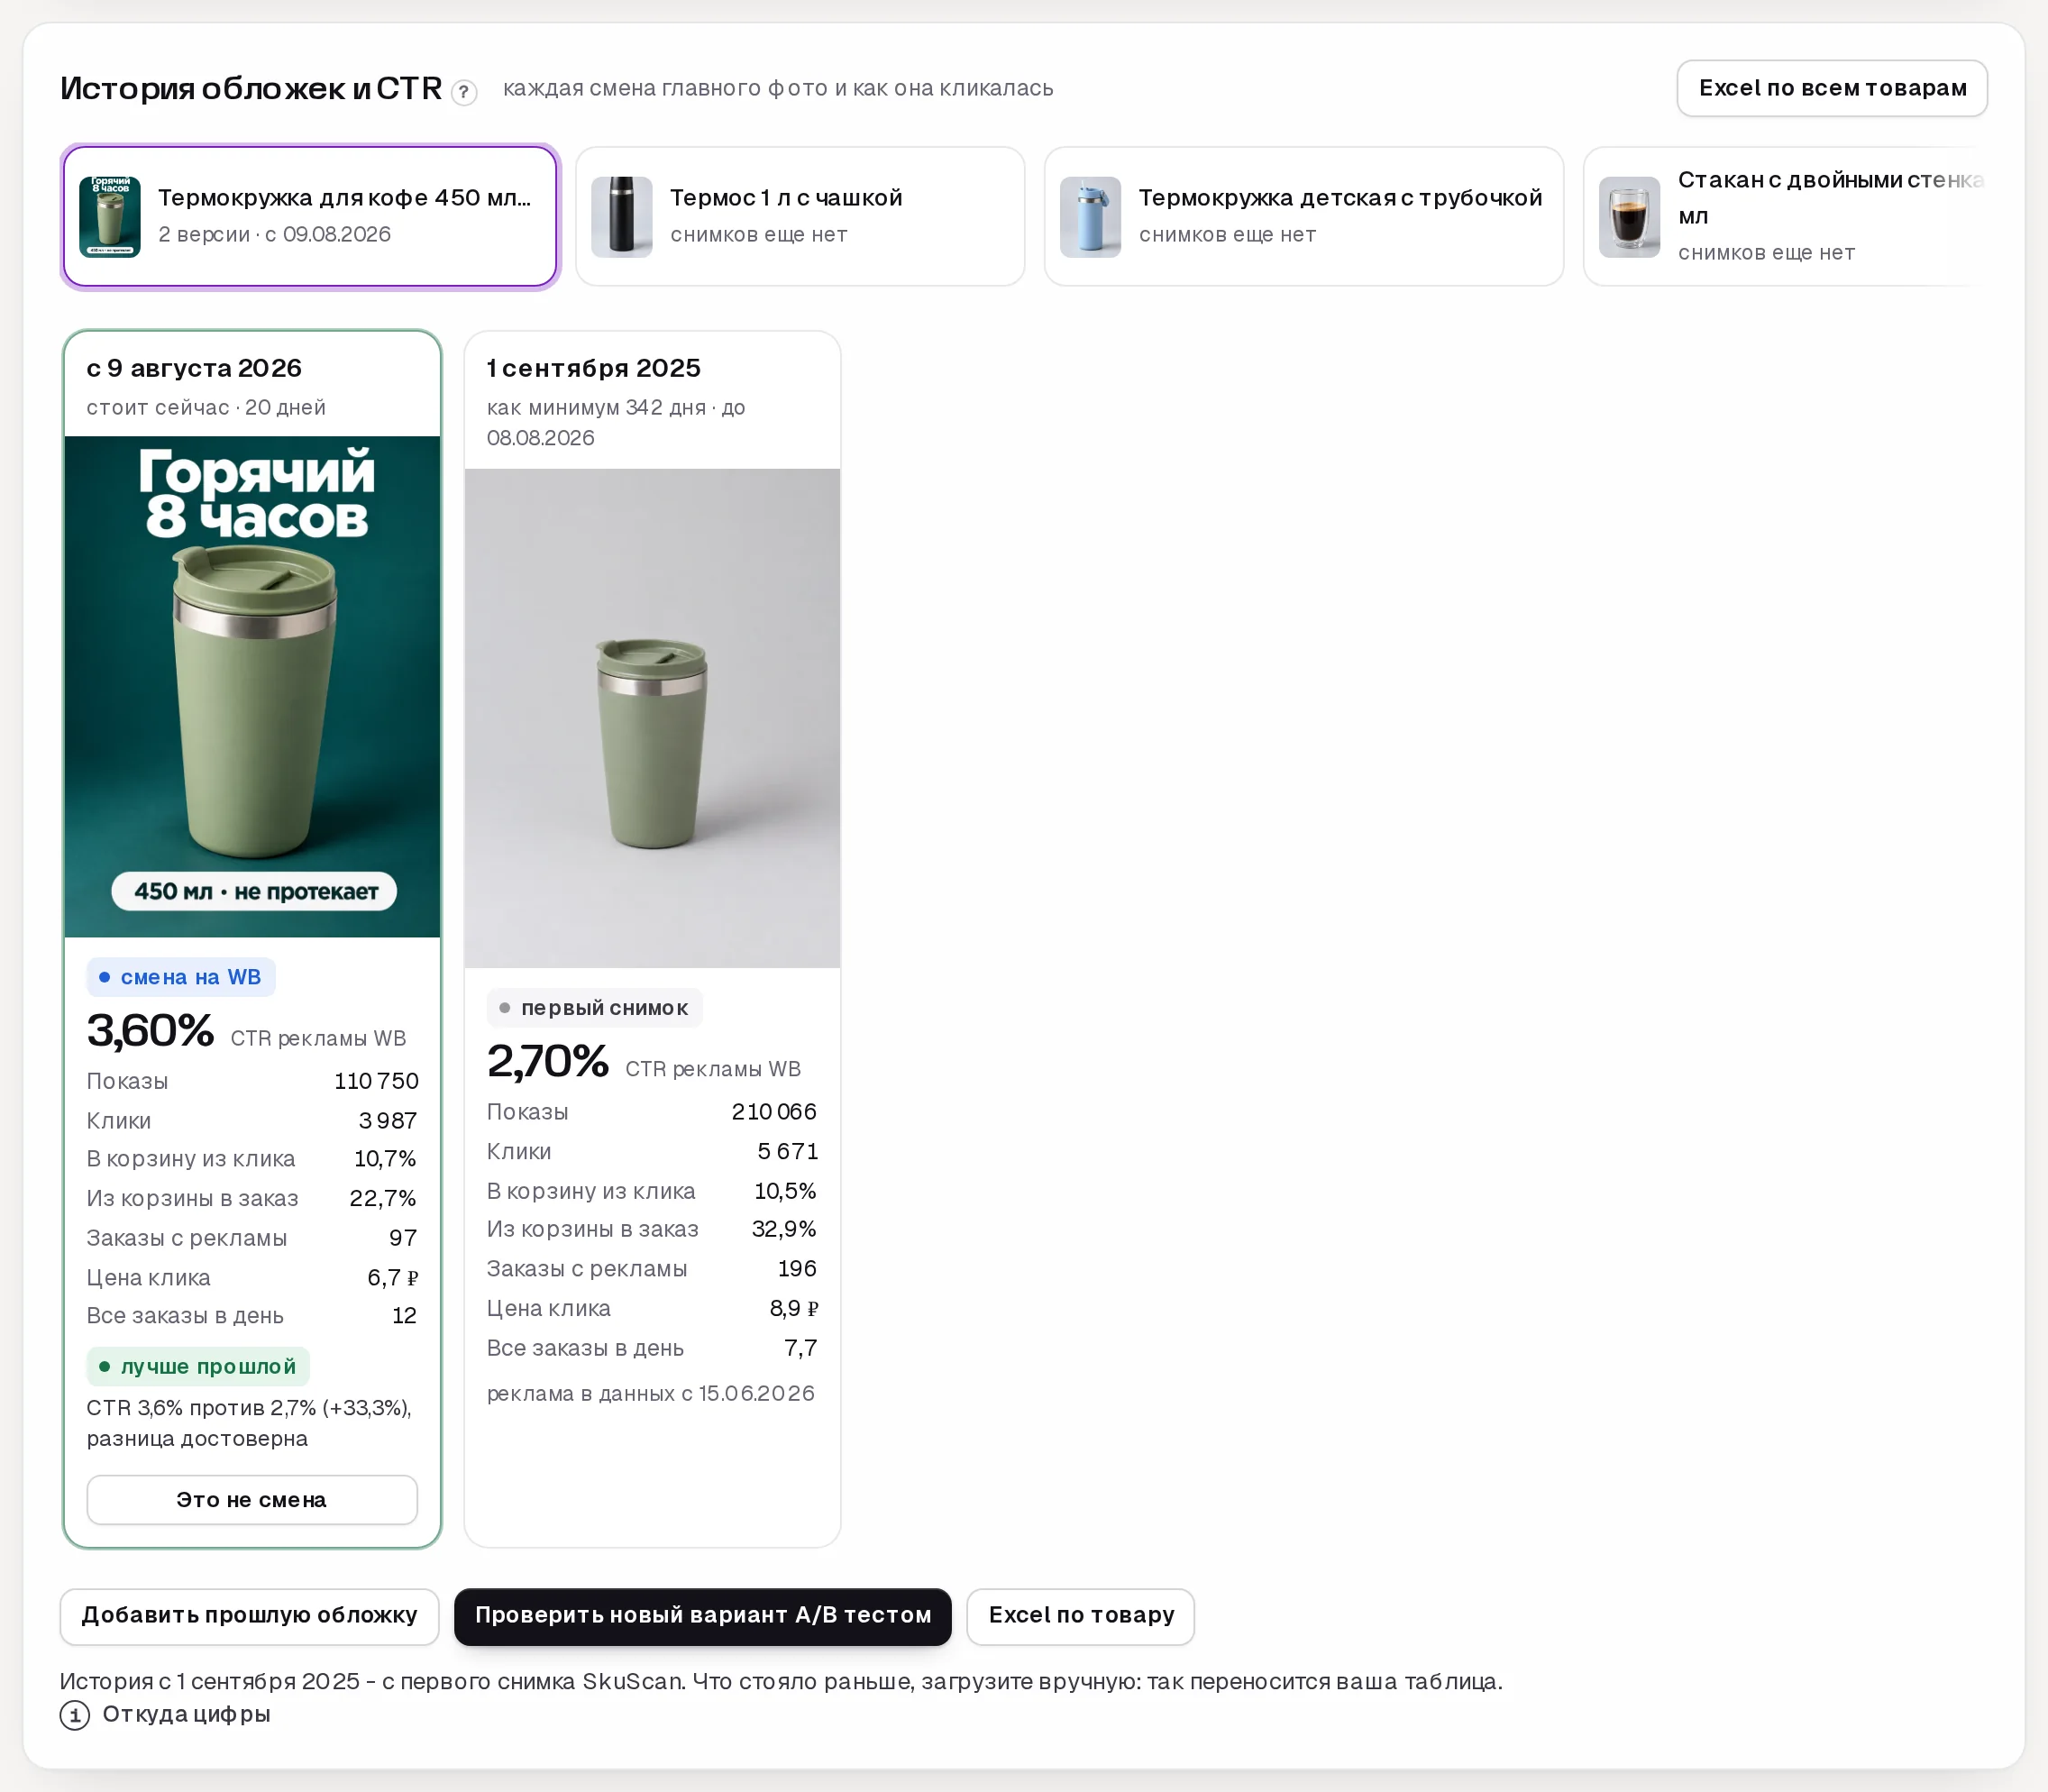2048x1792 pixels.
Task: Click the double-wall glass thumbnail icon
Action: tap(1630, 217)
